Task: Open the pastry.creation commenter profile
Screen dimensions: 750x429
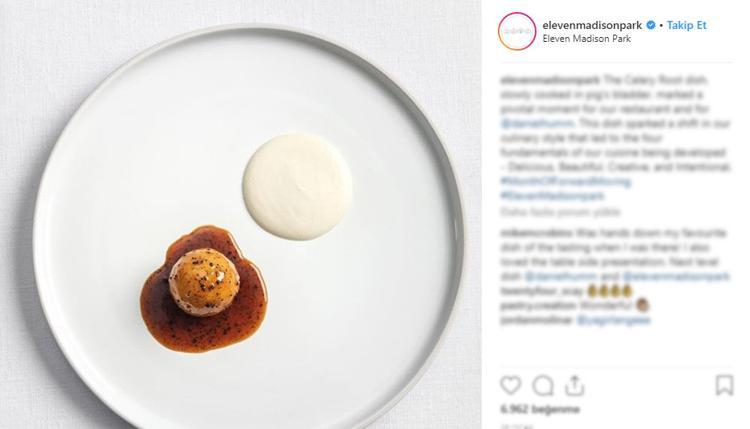Action: click(x=538, y=305)
